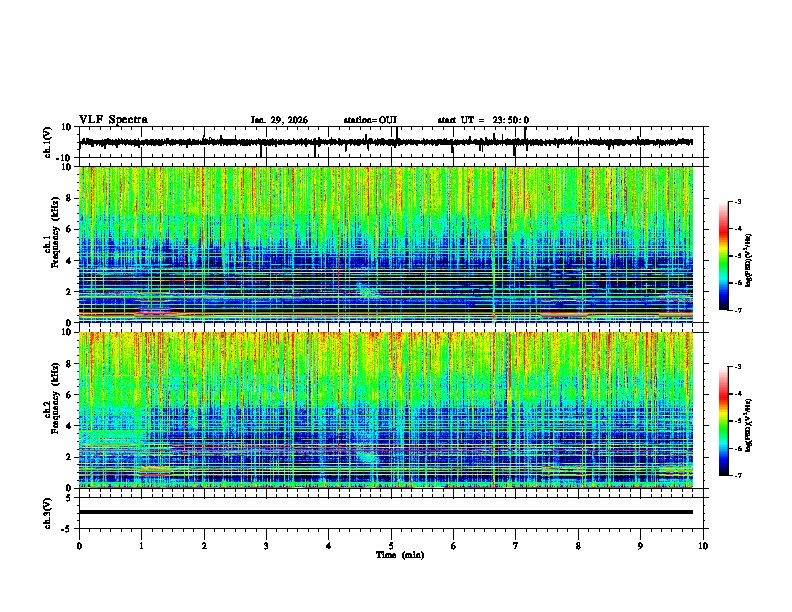Click the ch.1 voltage waveform trace
792x612 pixels.
[x=386, y=142]
